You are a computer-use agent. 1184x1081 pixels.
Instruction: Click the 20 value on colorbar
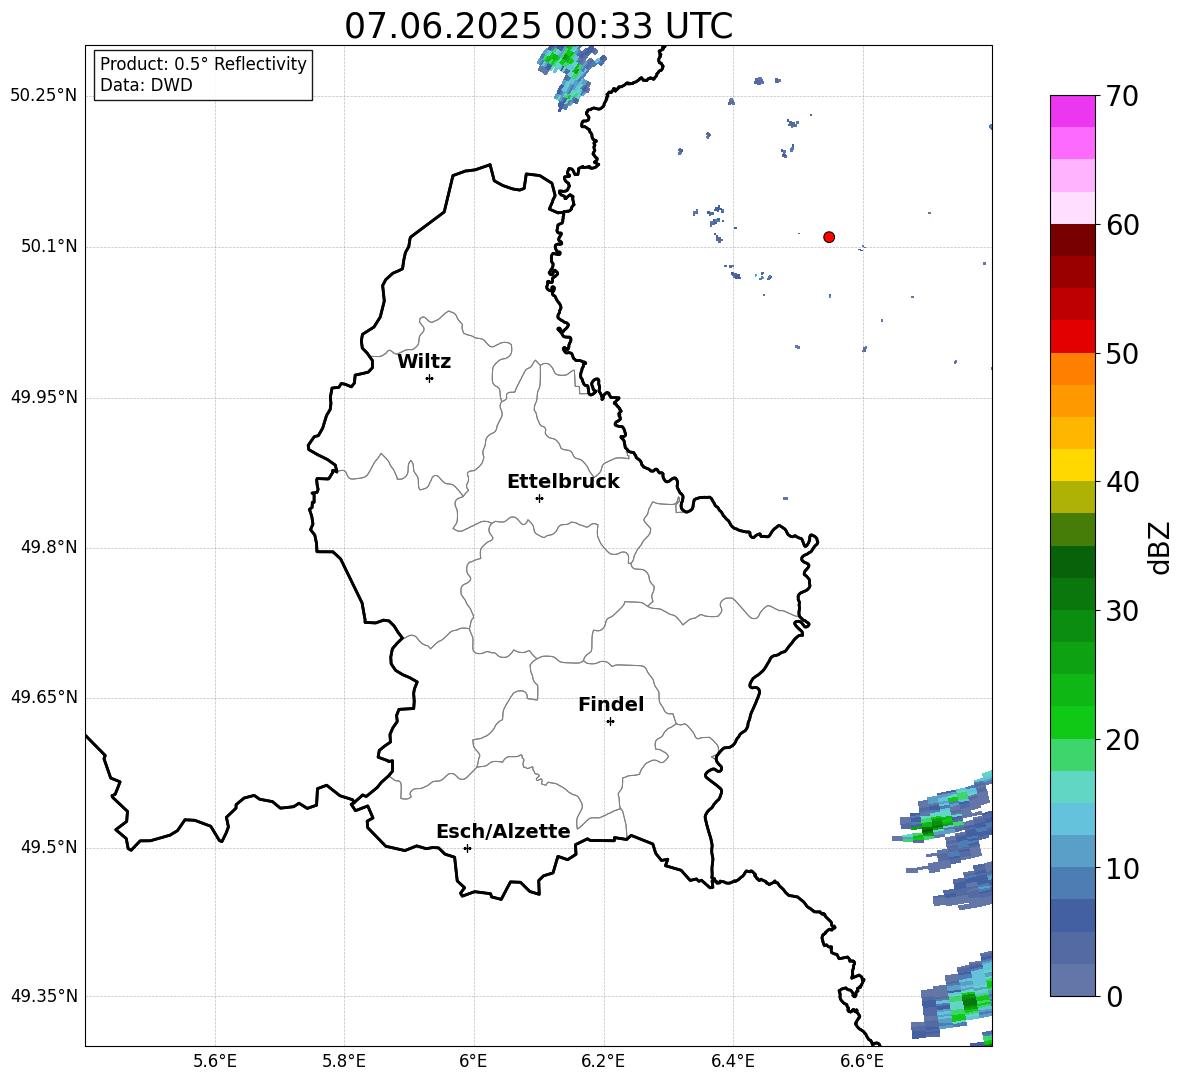click(1122, 740)
